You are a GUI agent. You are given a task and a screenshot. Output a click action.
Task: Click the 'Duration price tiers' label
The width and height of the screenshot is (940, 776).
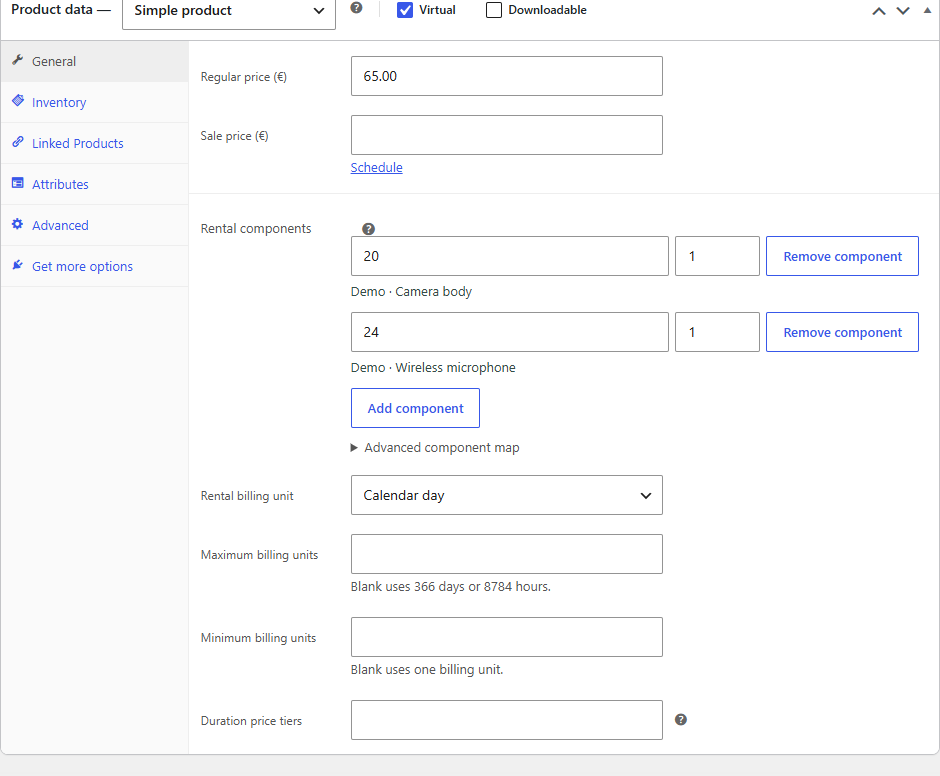[x=251, y=721]
